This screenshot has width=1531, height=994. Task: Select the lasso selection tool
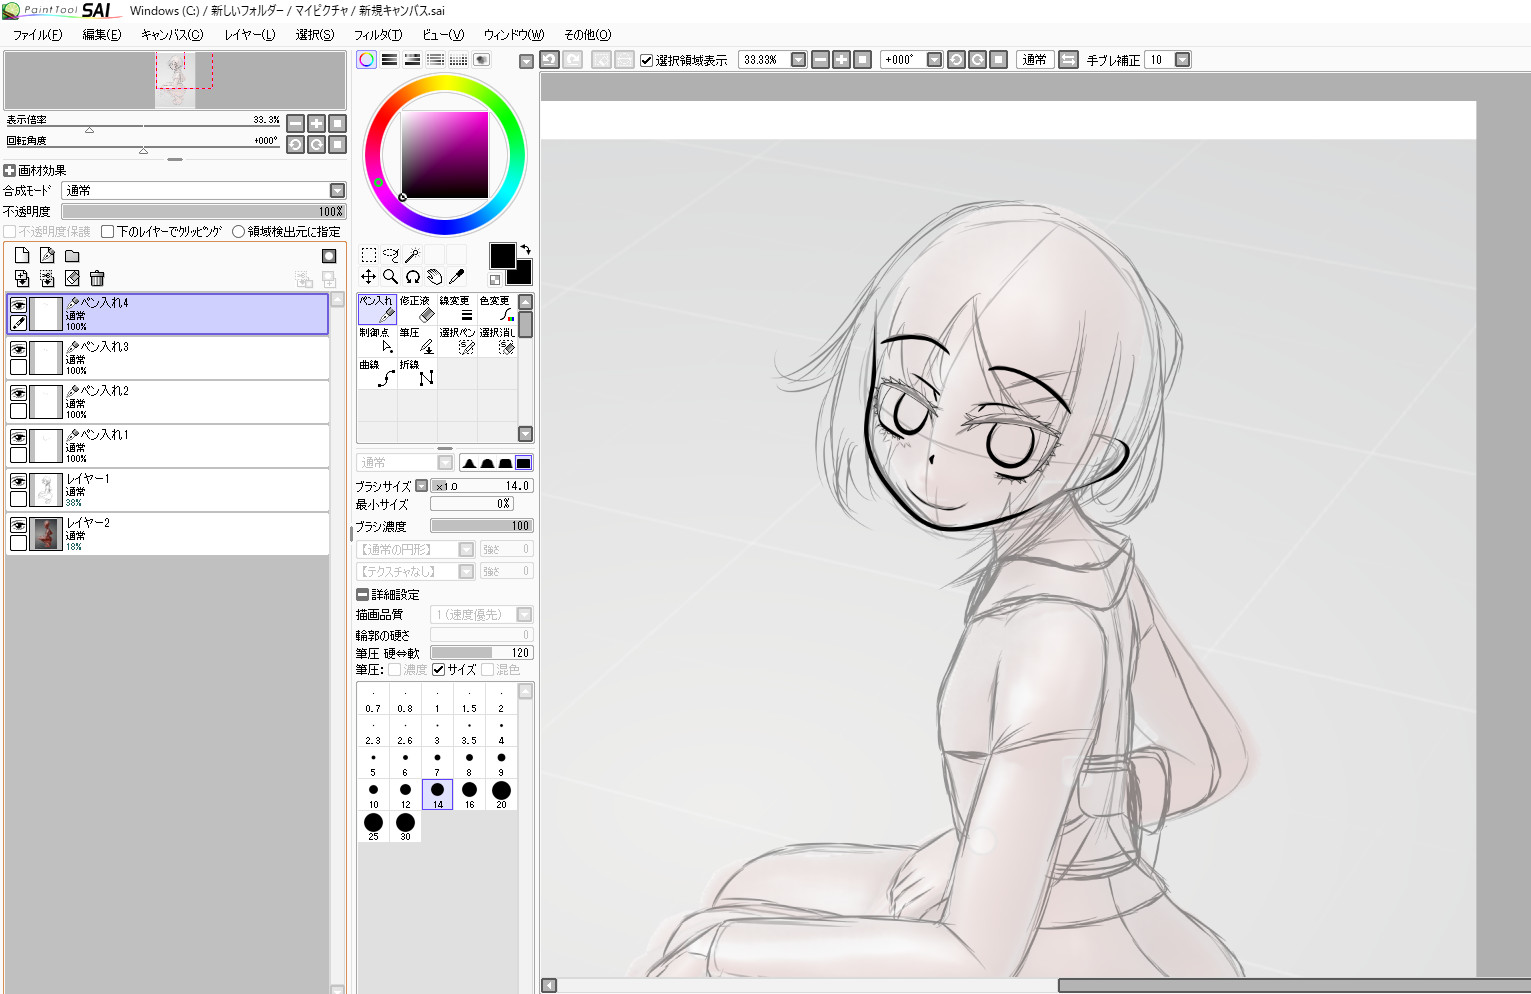(x=390, y=255)
